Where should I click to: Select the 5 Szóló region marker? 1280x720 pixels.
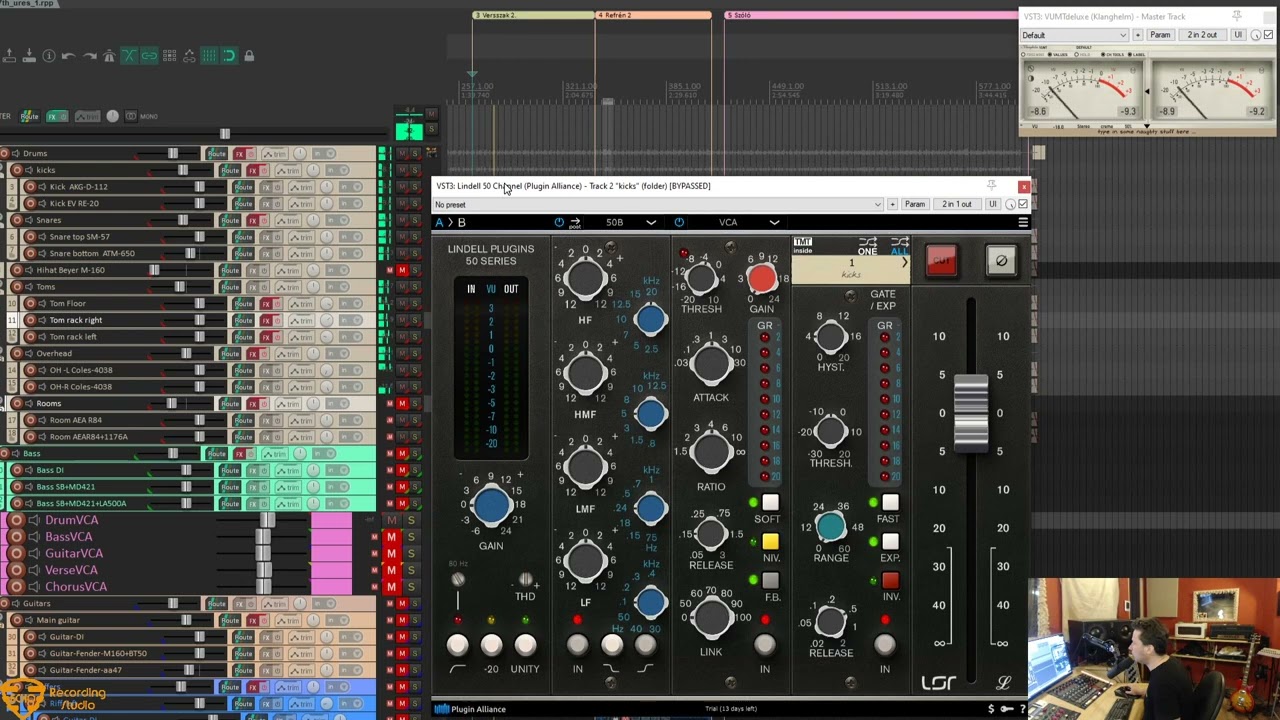[871, 15]
